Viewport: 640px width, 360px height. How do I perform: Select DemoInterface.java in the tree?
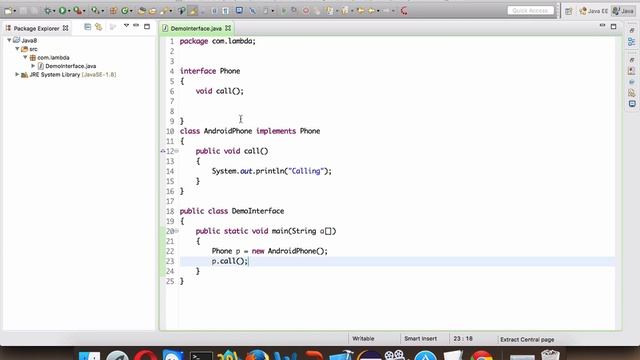coord(67,66)
